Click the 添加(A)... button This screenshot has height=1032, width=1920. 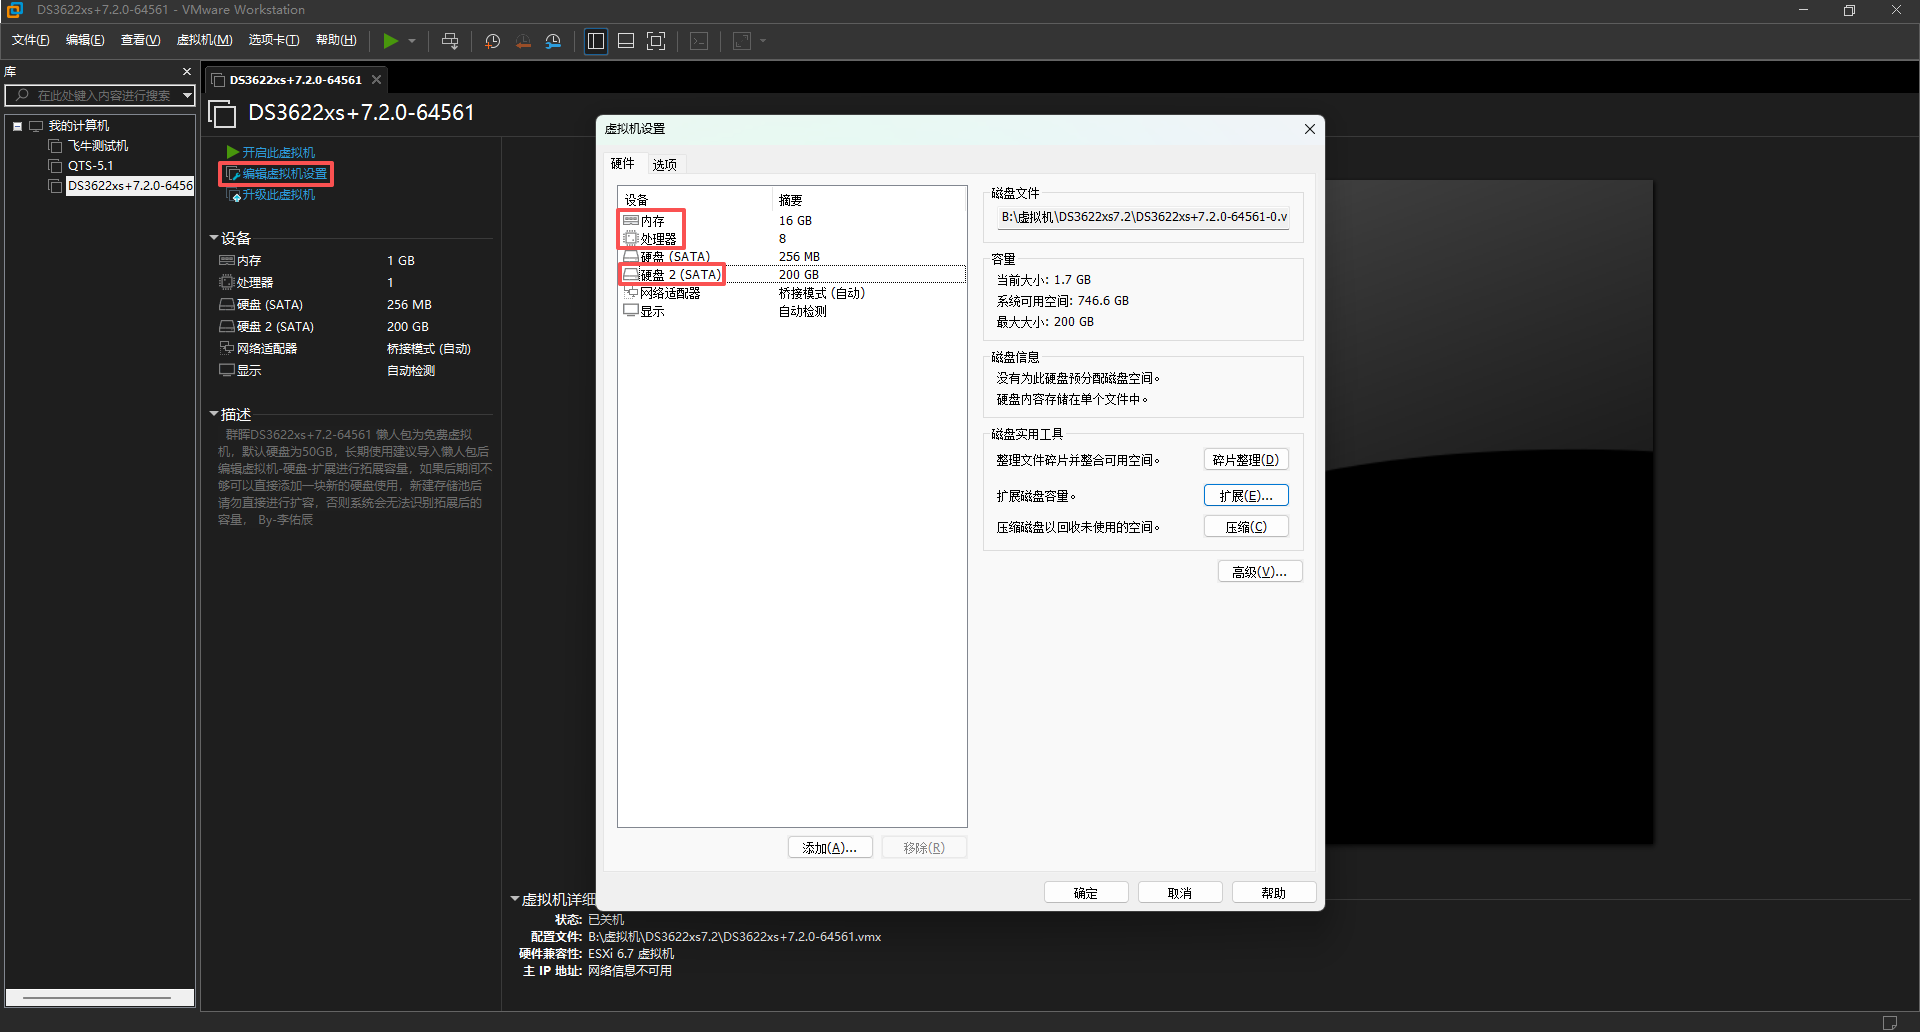pyautogui.click(x=829, y=848)
